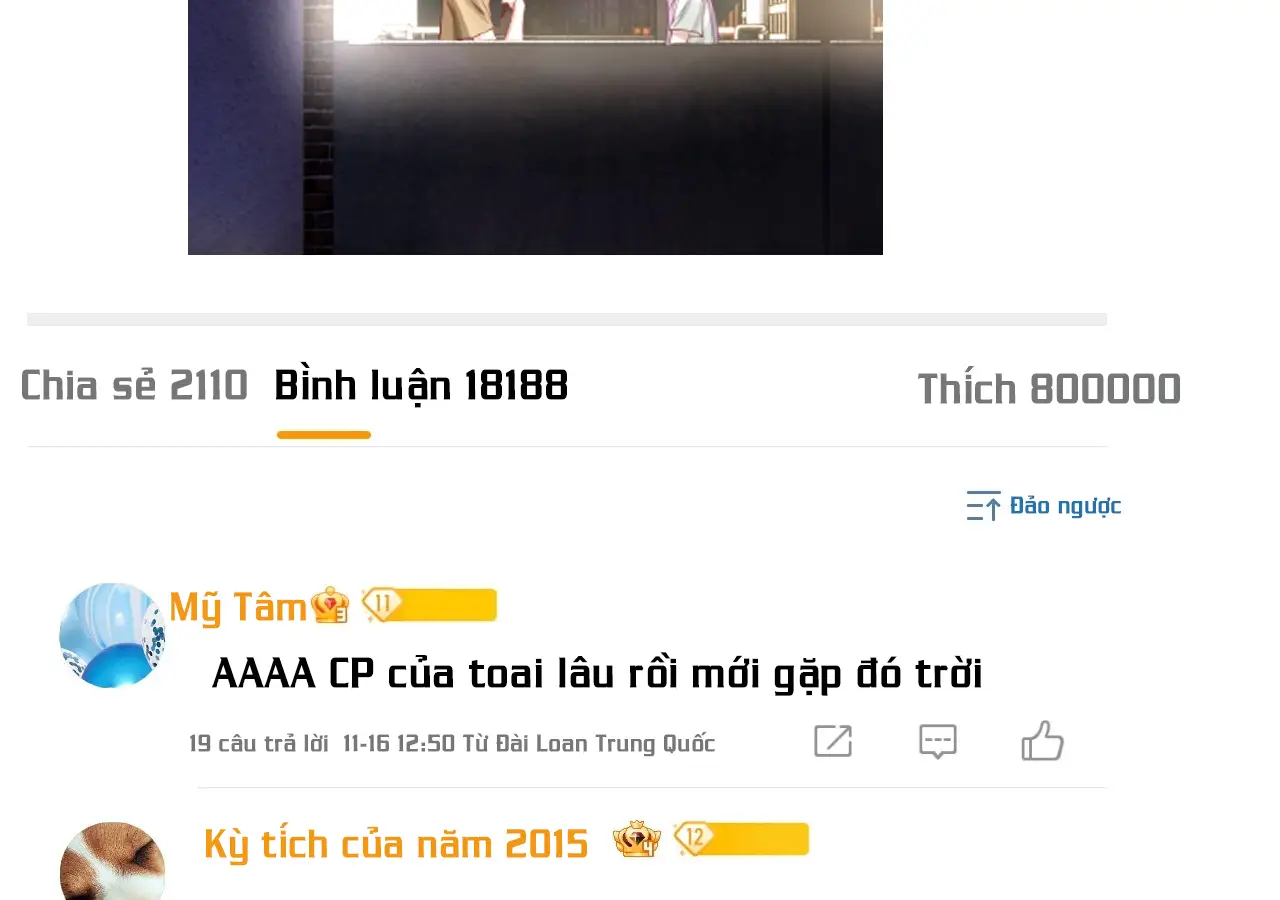The height and width of the screenshot is (900, 1280).
Task: Click the avatar of Kỳ tích của năm 2015
Action: [112, 861]
